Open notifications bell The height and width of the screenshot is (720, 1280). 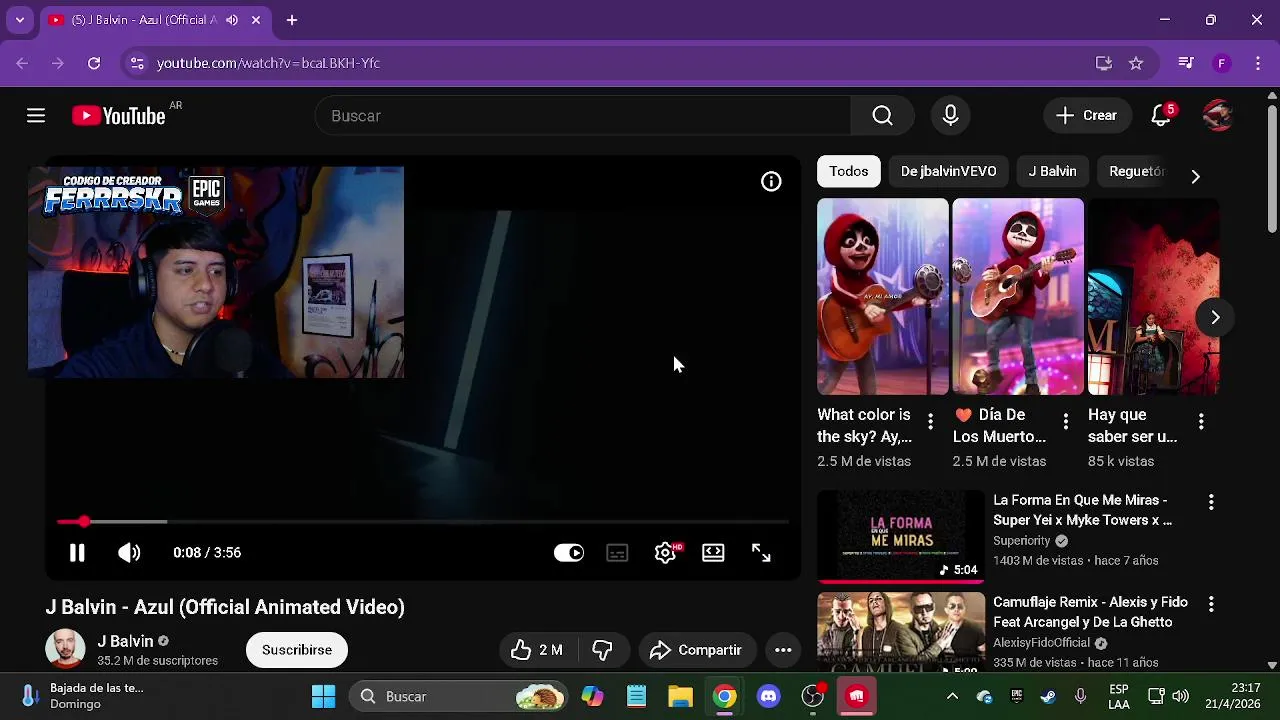point(1161,116)
